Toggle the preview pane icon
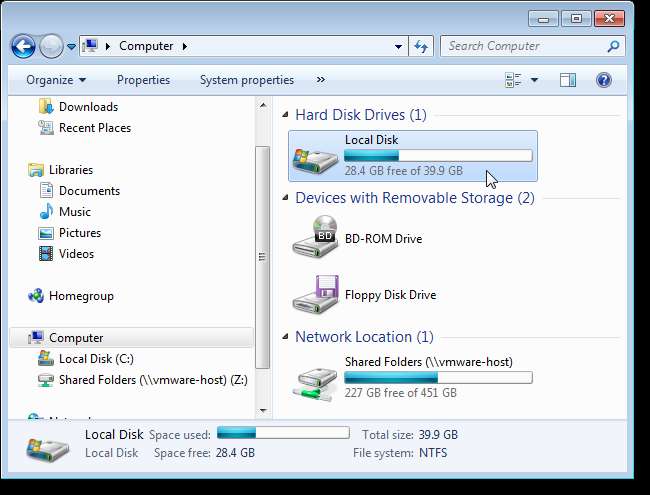This screenshot has height=495, width=650. [x=568, y=80]
